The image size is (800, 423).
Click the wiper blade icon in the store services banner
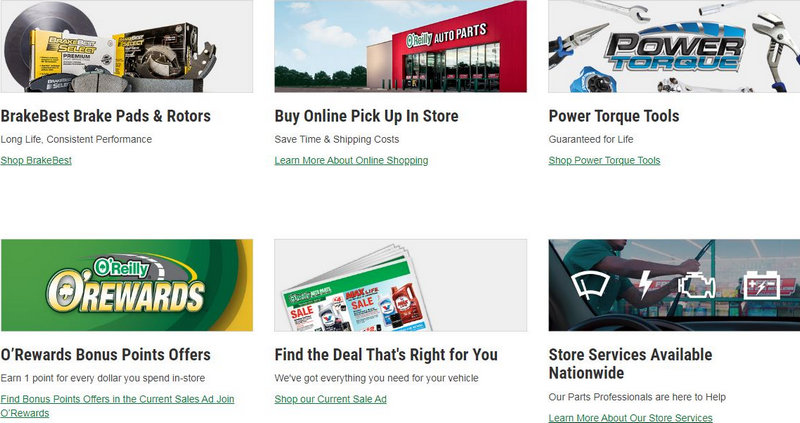pyautogui.click(x=590, y=284)
